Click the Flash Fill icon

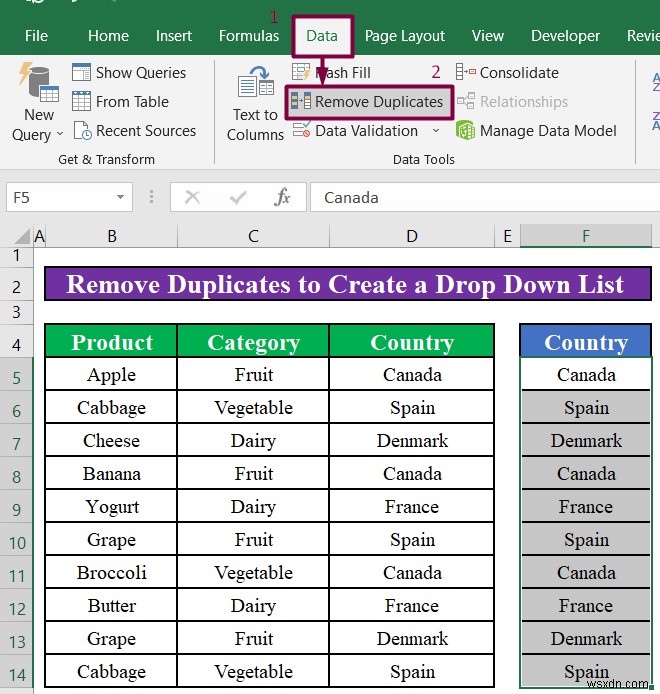pyautogui.click(x=301, y=72)
